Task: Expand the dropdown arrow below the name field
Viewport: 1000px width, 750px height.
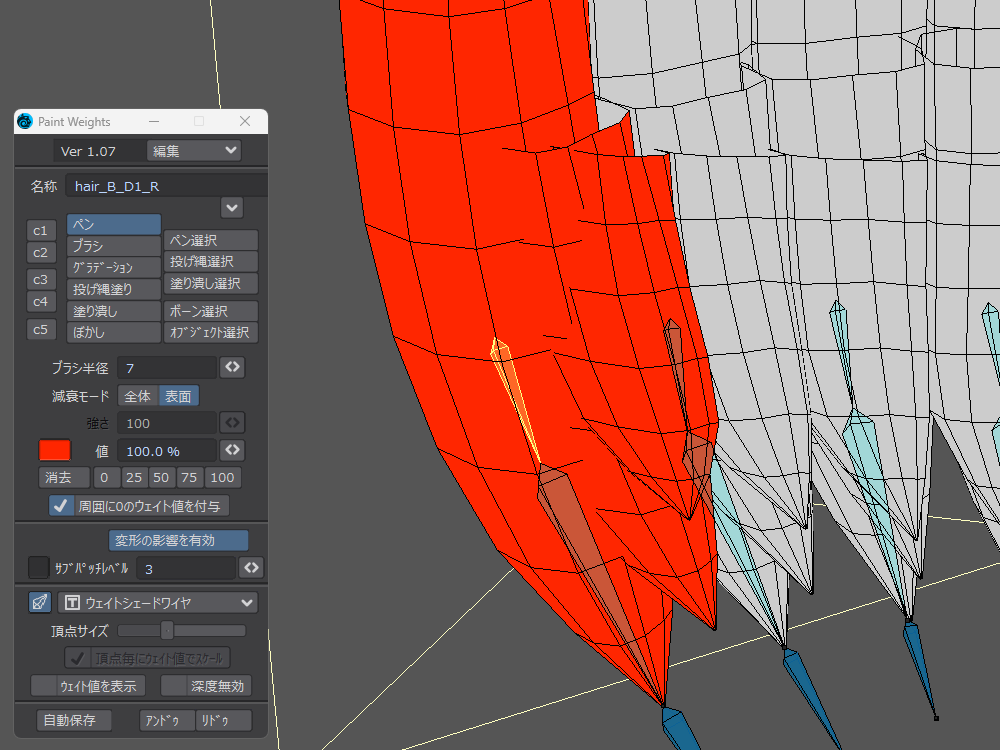Action: [232, 207]
